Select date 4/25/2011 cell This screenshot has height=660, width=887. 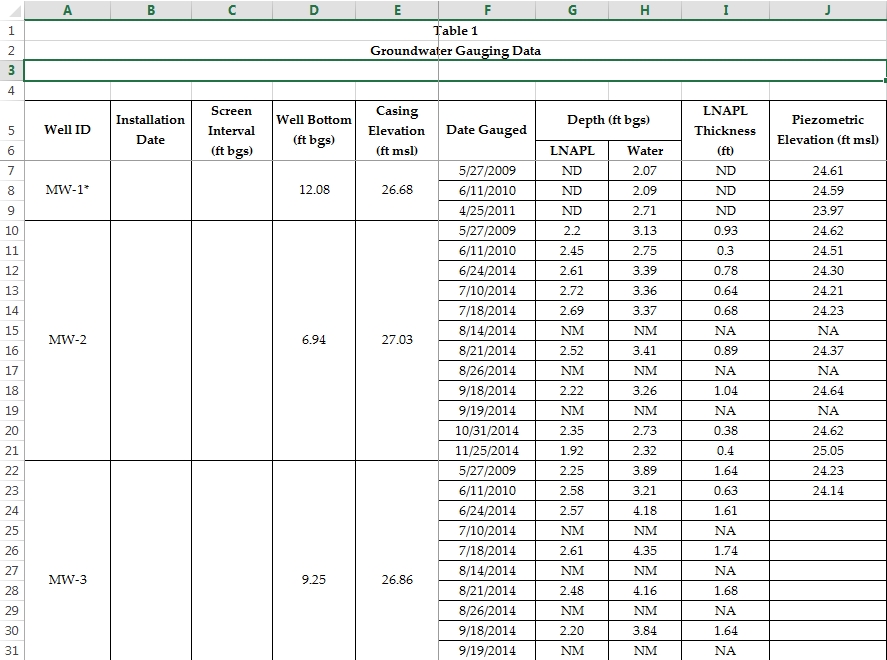(x=487, y=211)
